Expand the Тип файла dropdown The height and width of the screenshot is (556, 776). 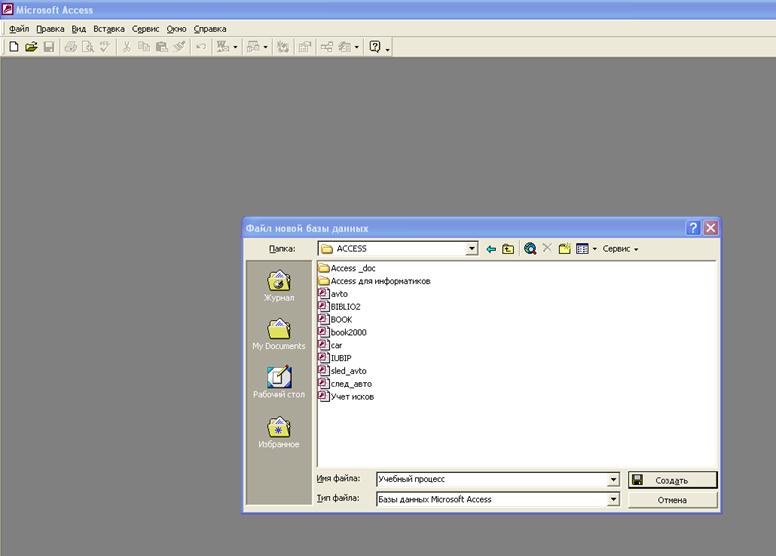613,499
